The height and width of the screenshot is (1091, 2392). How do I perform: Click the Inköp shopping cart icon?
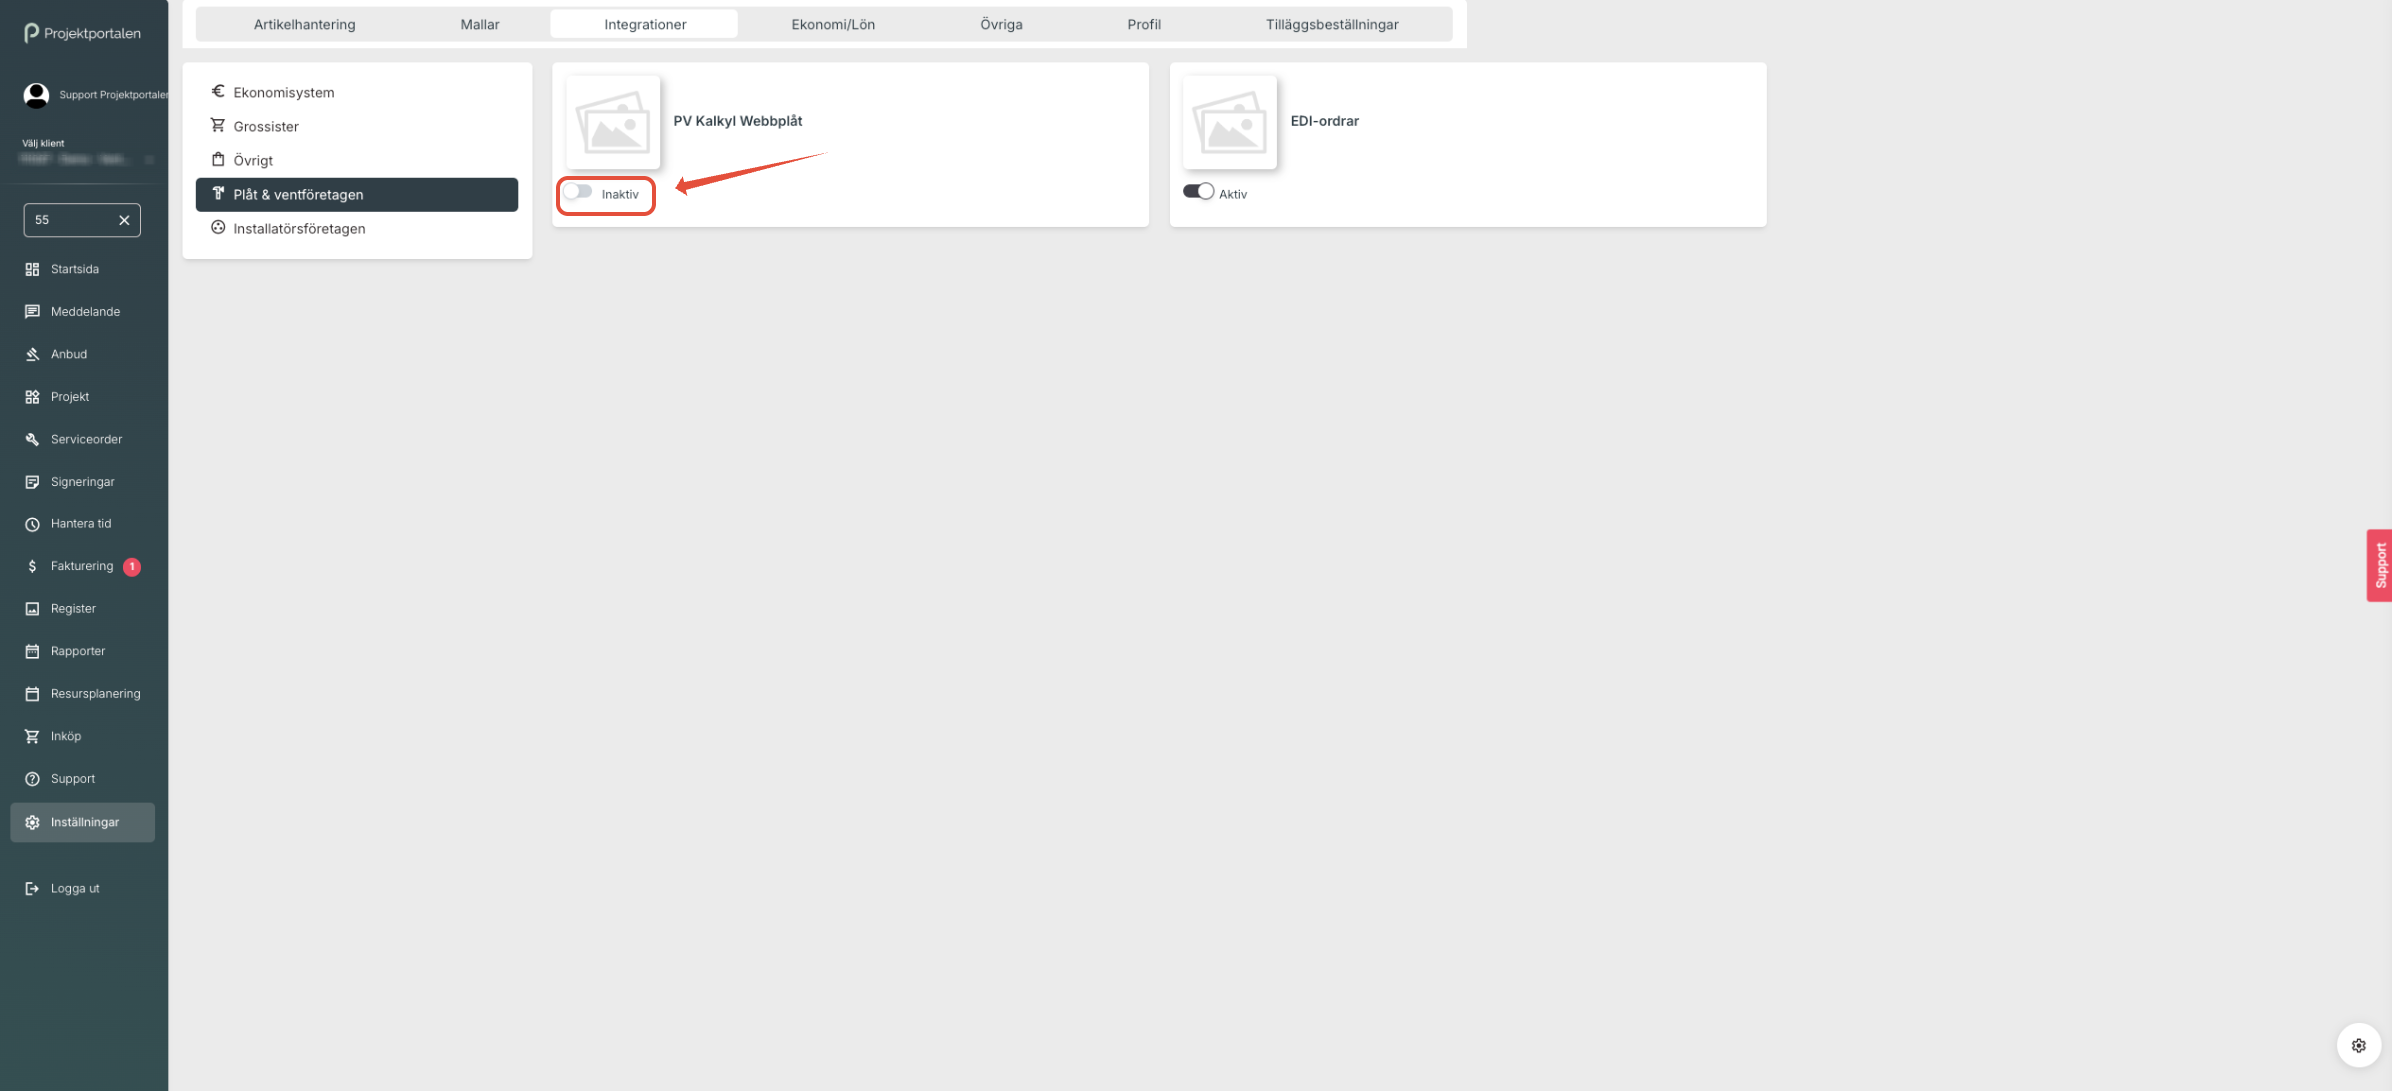32,736
